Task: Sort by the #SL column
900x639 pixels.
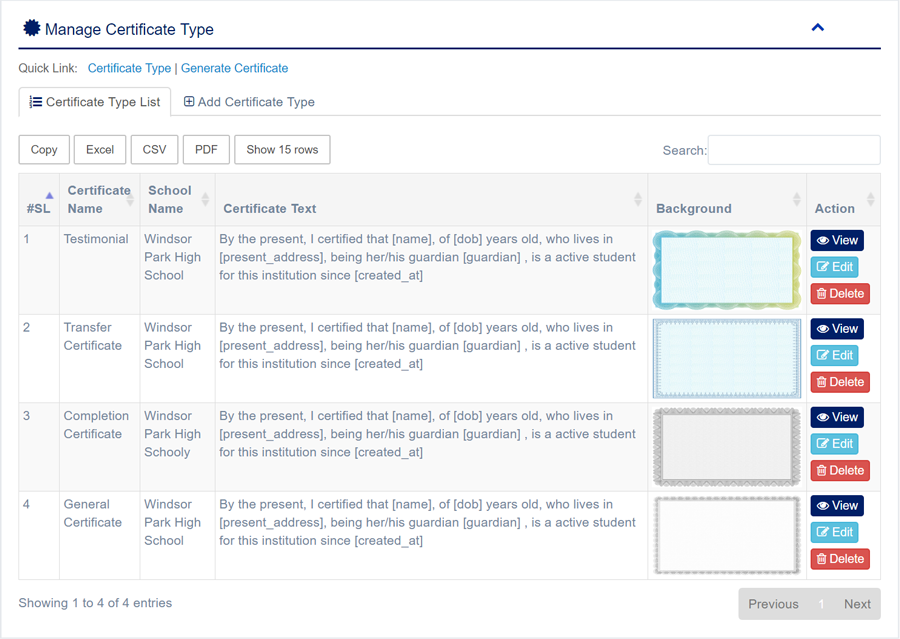Action: pos(39,200)
